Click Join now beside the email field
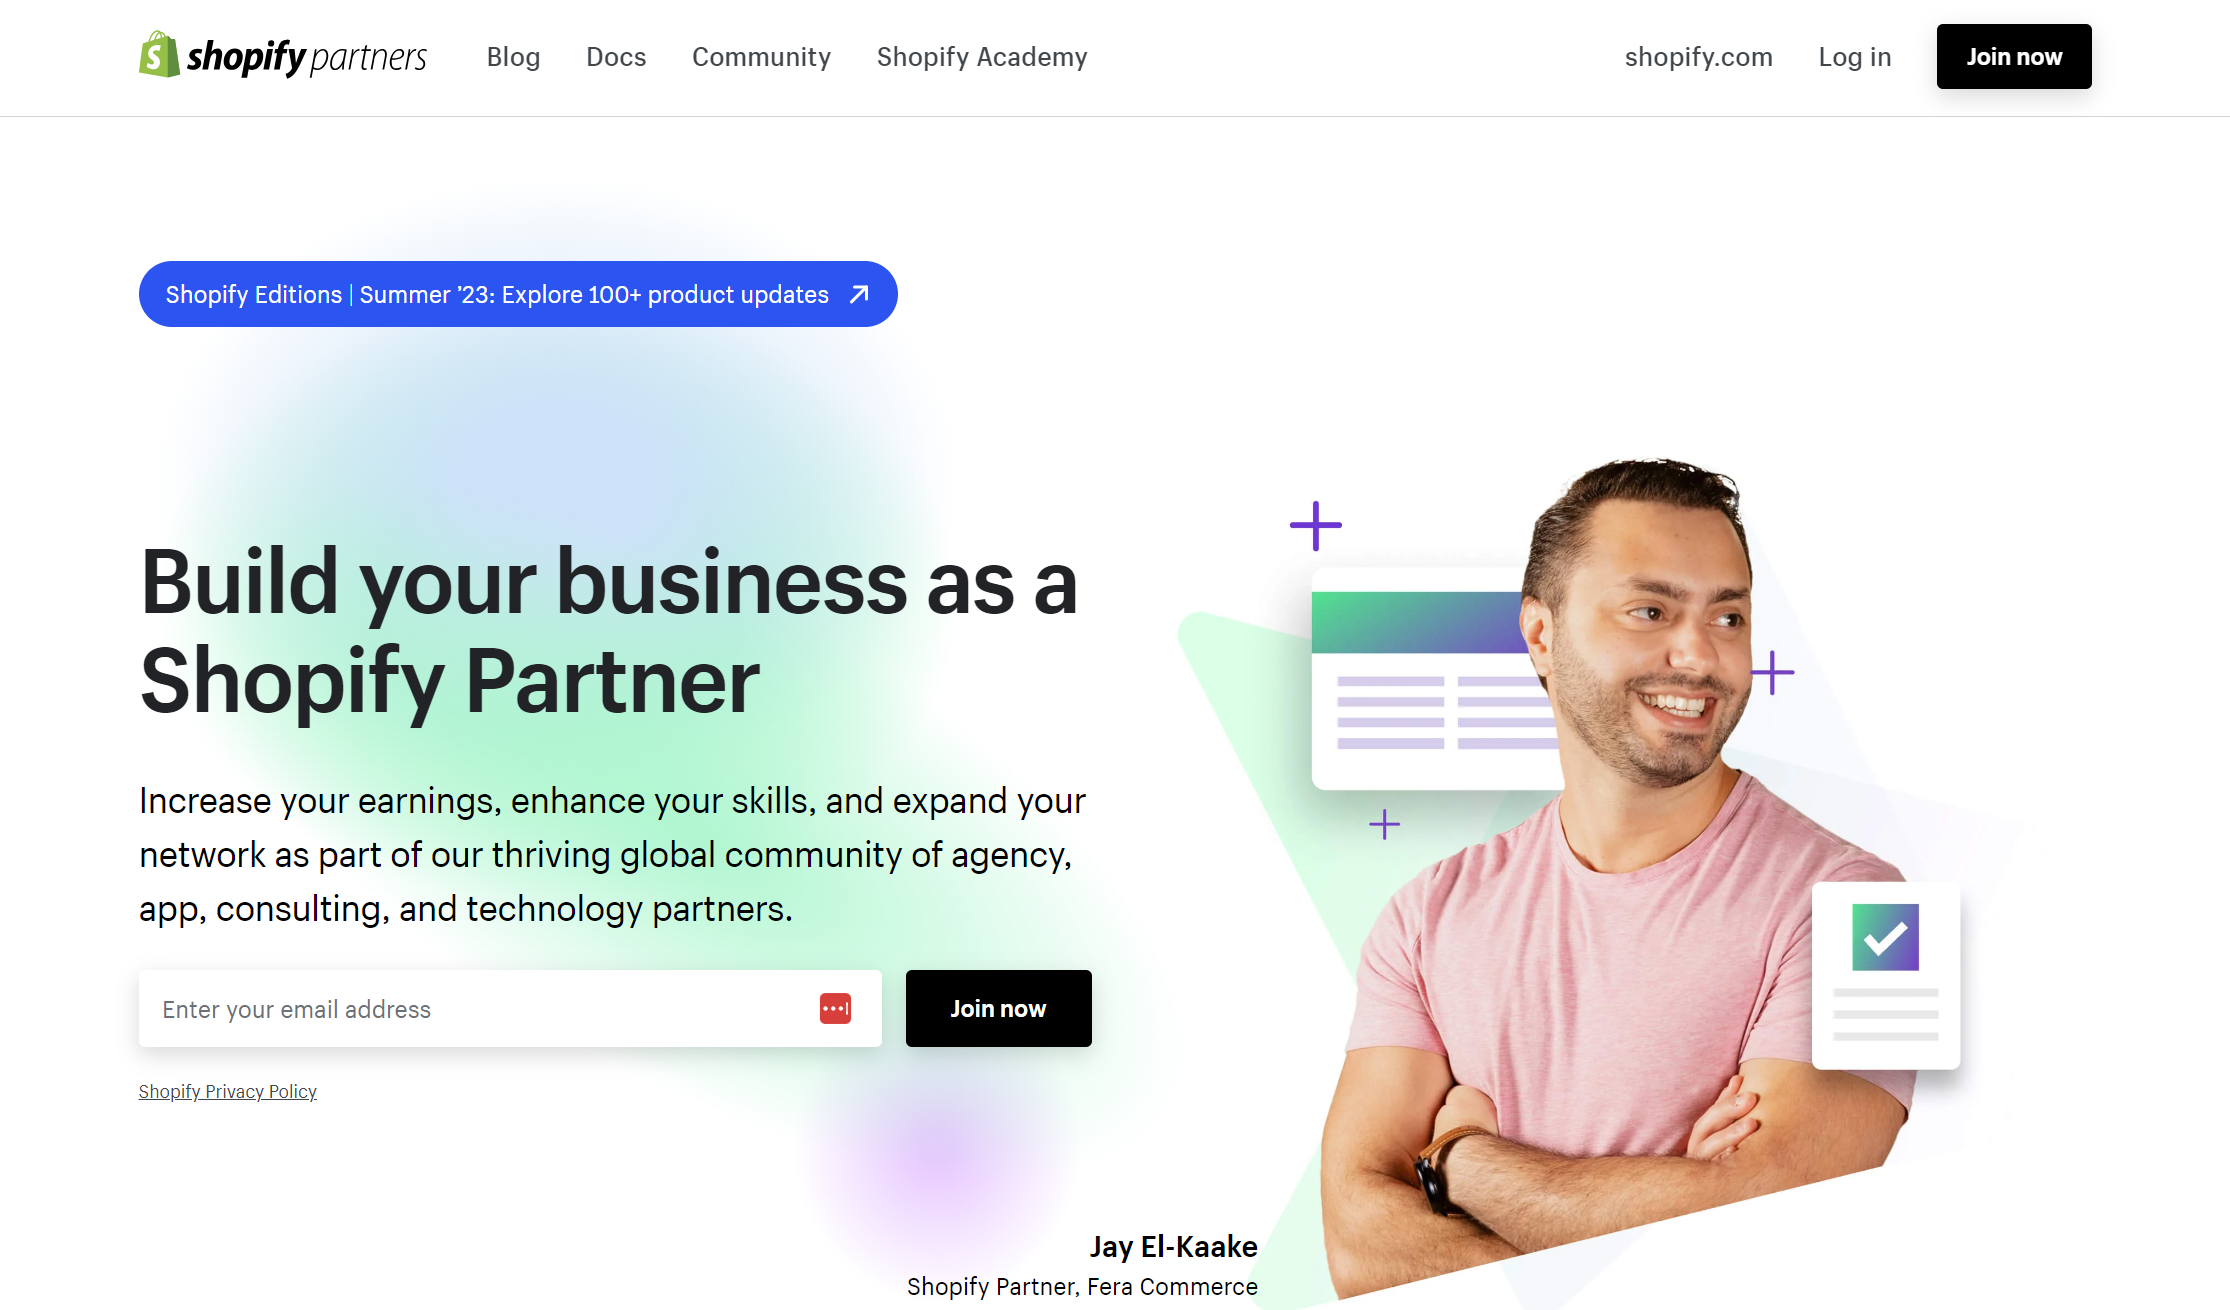The height and width of the screenshot is (1310, 2230). pyautogui.click(x=998, y=1008)
